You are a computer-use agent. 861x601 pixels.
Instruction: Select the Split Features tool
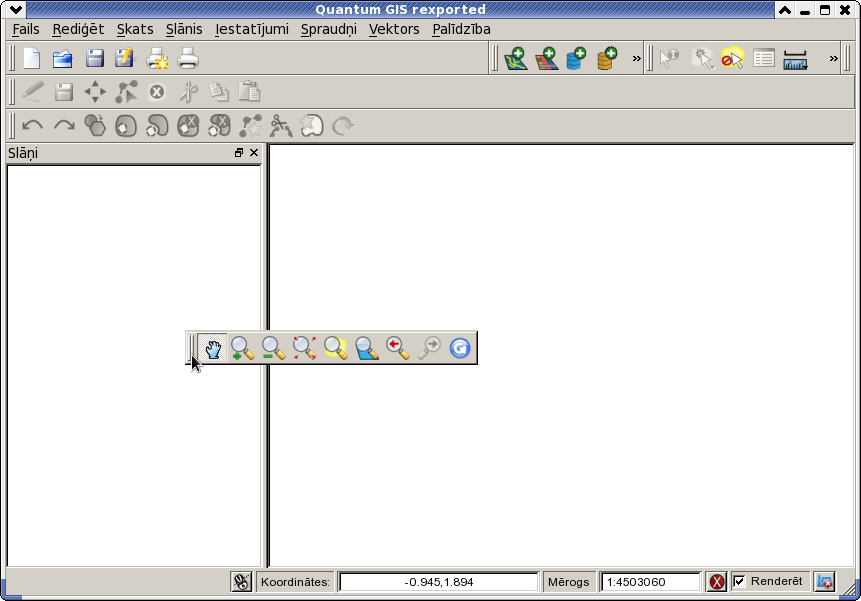point(281,126)
